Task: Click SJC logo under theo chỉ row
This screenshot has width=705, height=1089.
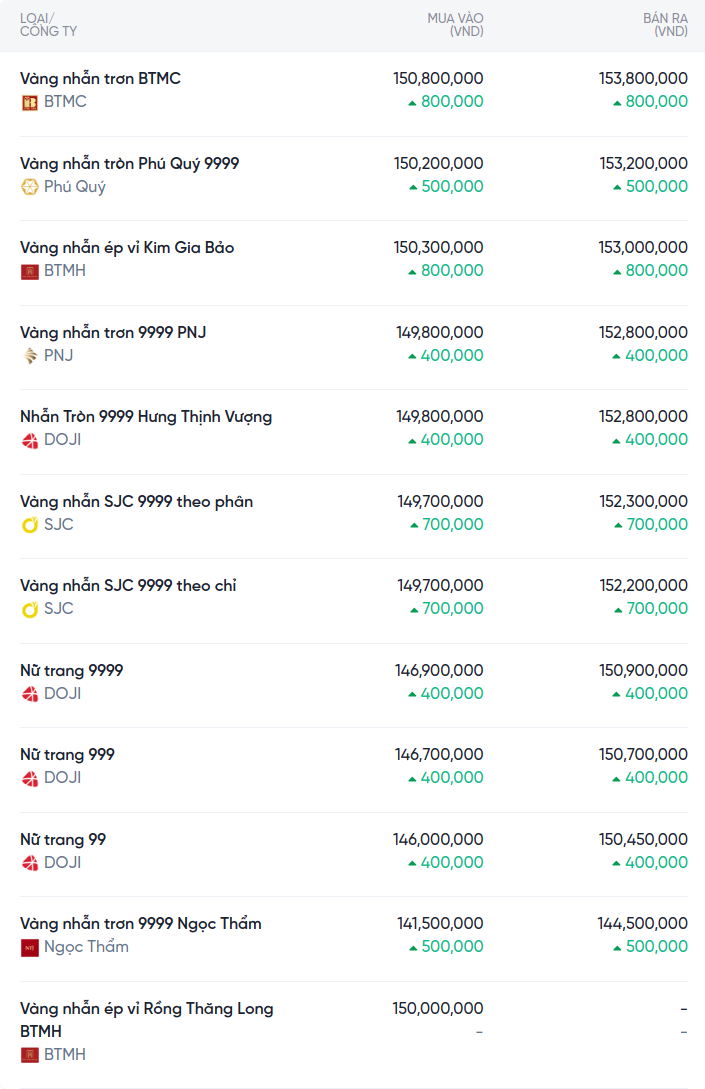Action: click(x=30, y=609)
